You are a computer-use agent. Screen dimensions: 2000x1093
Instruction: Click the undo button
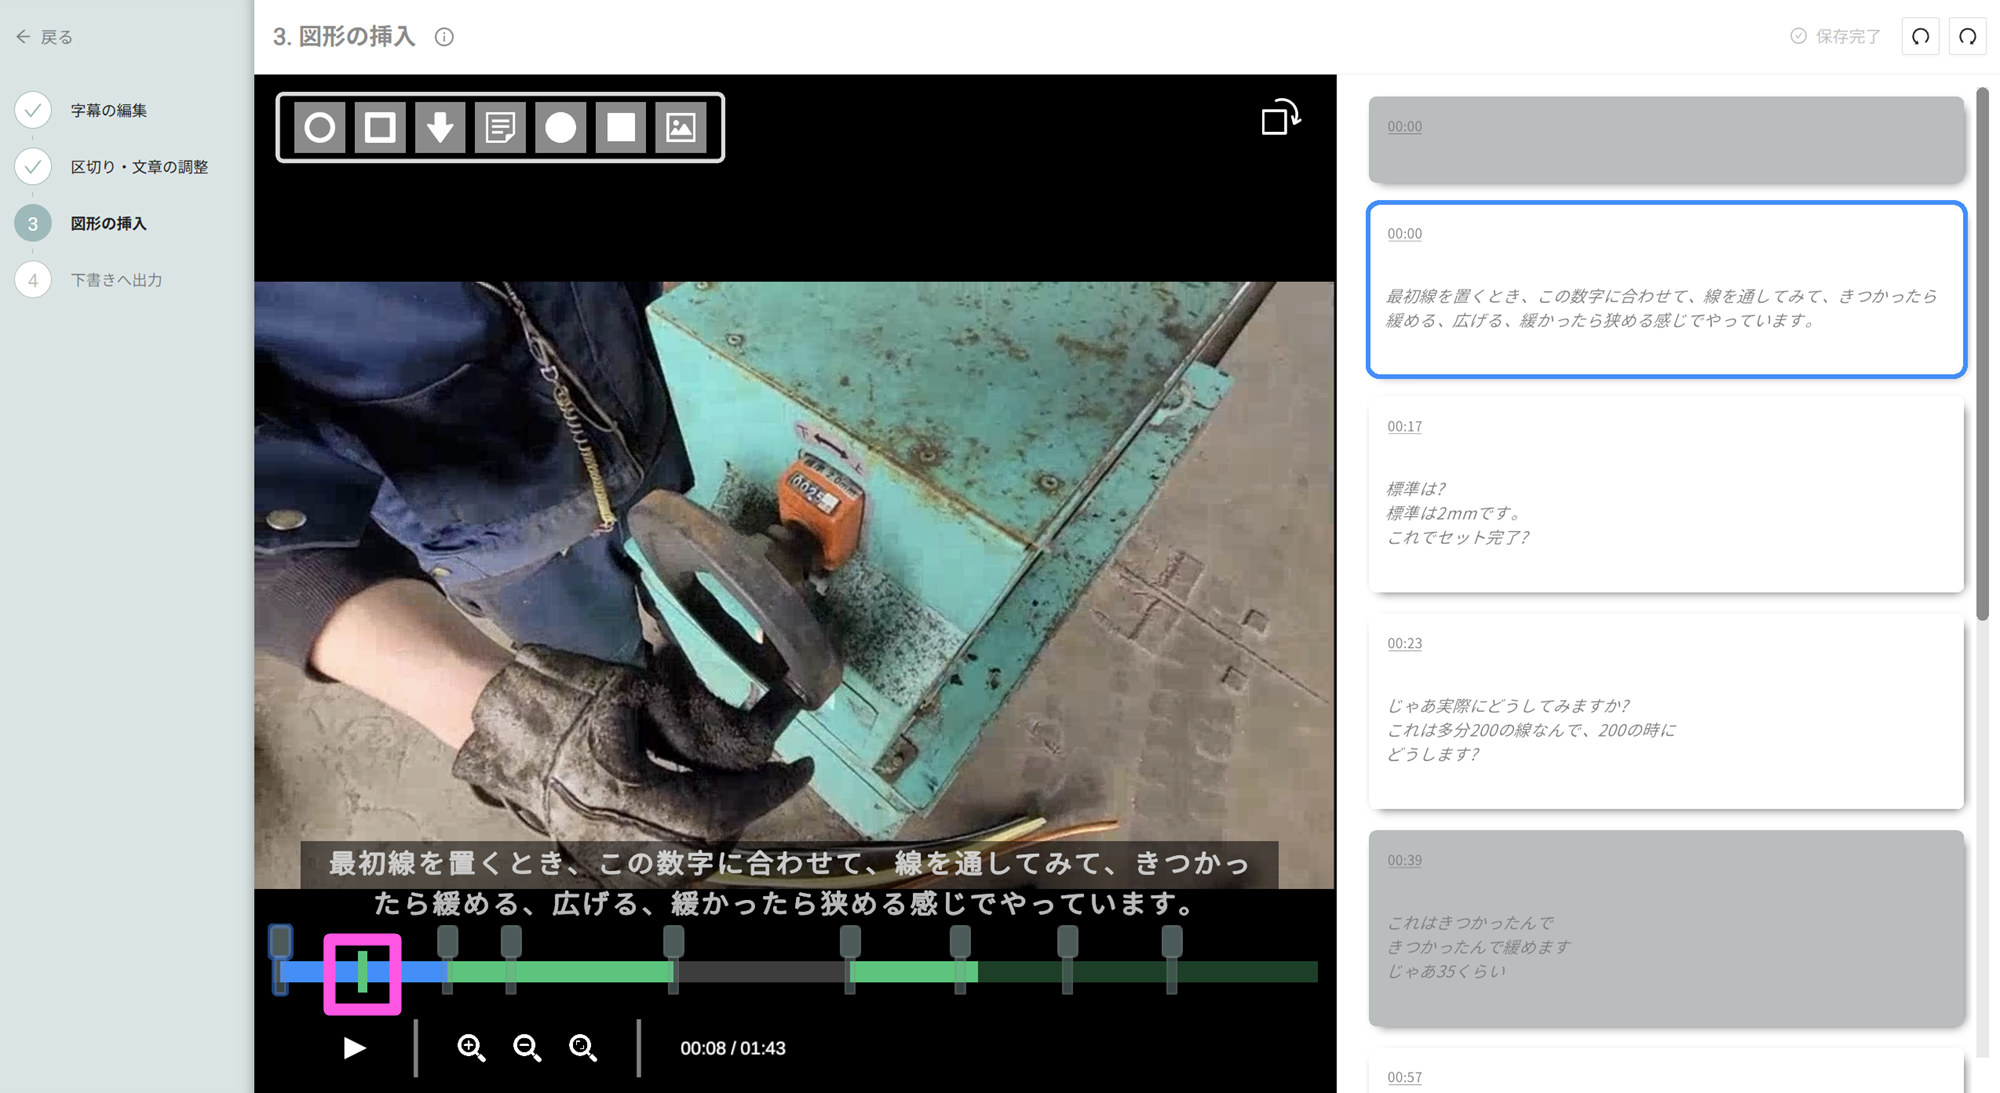point(1920,37)
